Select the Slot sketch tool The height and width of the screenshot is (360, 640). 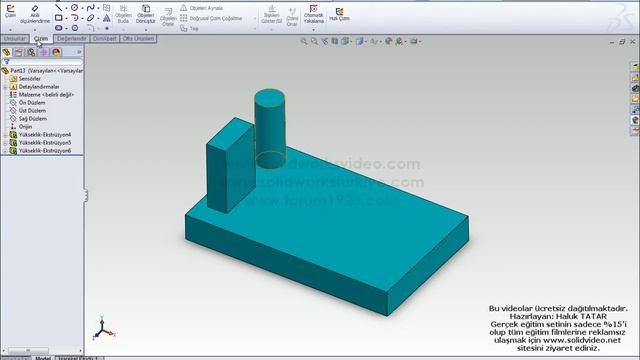click(x=59, y=28)
